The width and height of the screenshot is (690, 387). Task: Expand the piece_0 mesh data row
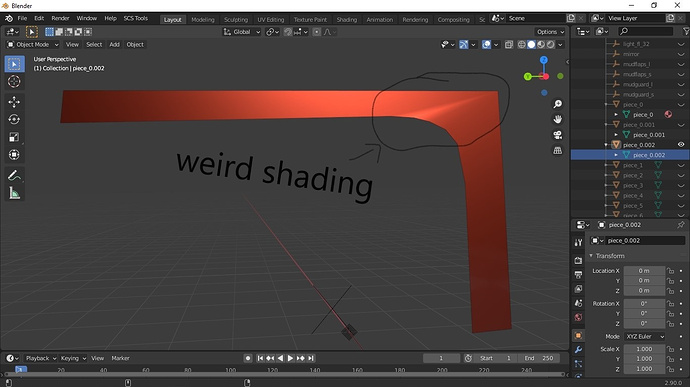click(616, 114)
